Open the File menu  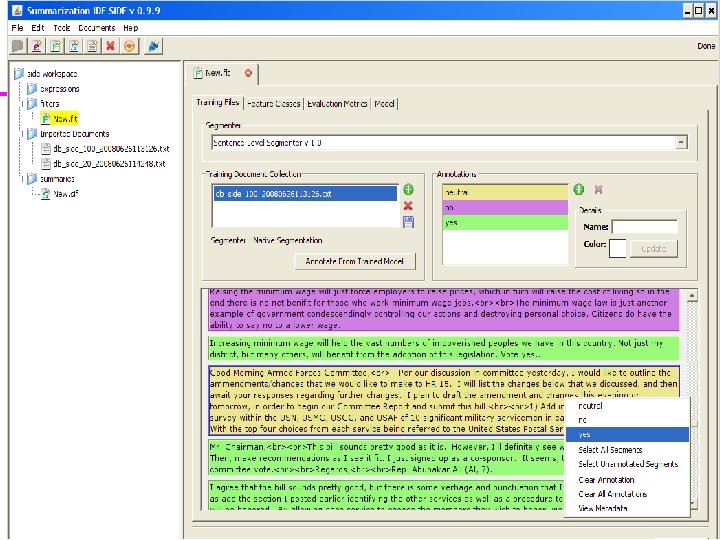coord(17,28)
